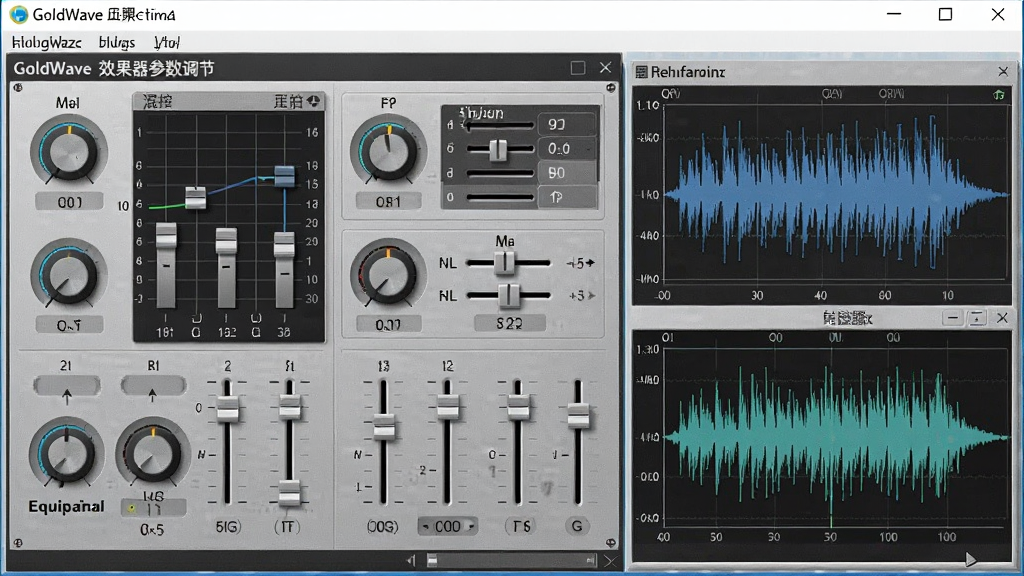Click the fader handle above the TS button
The width and height of the screenshot is (1024, 576).
pyautogui.click(x=519, y=408)
